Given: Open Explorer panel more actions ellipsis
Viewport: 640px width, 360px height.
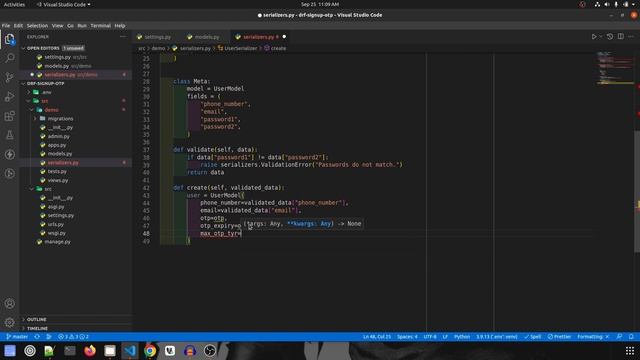Looking at the screenshot, I should [x=123, y=37].
